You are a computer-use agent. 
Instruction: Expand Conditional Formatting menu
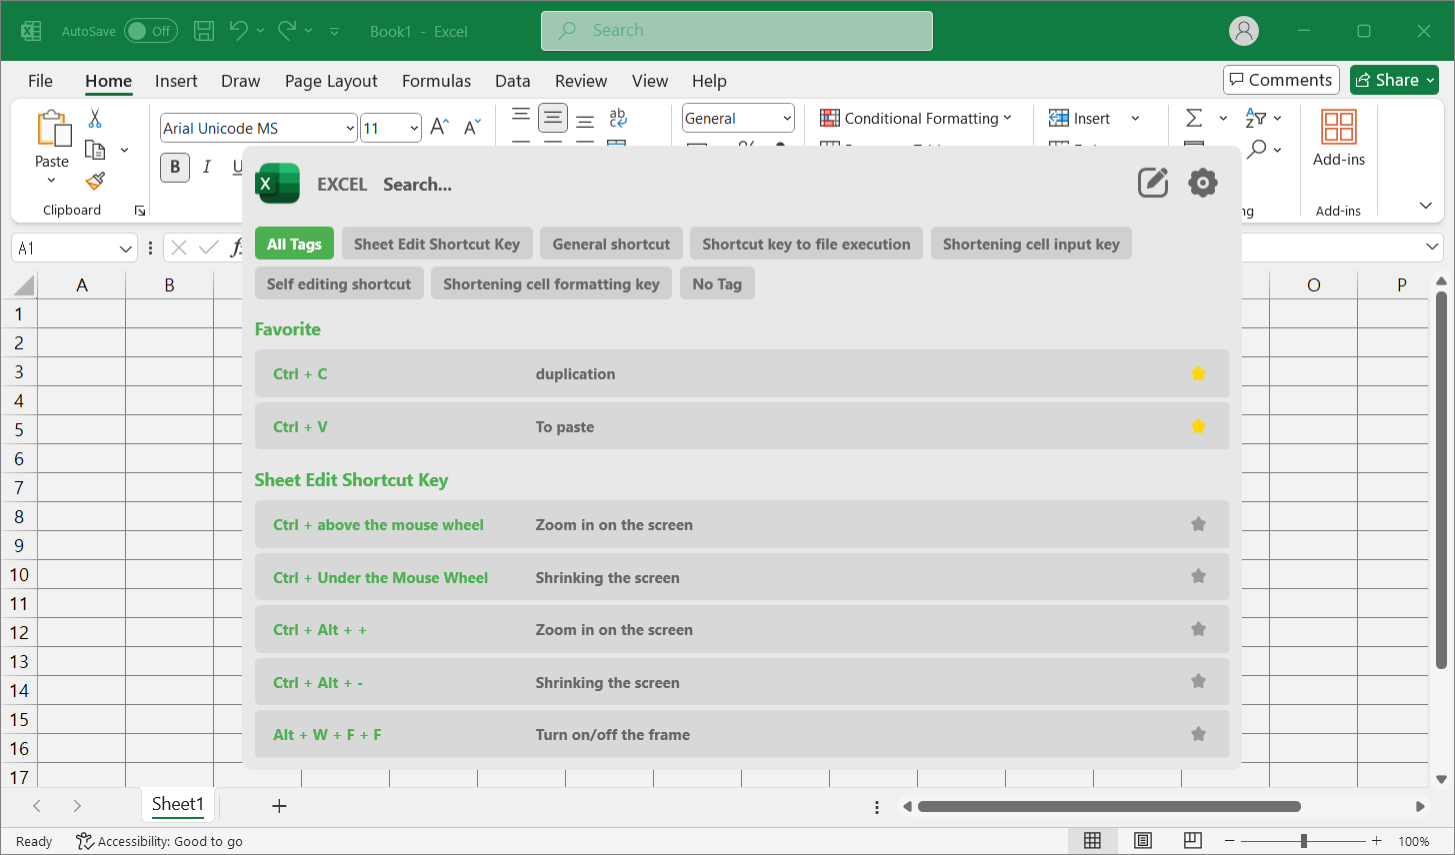tap(916, 118)
